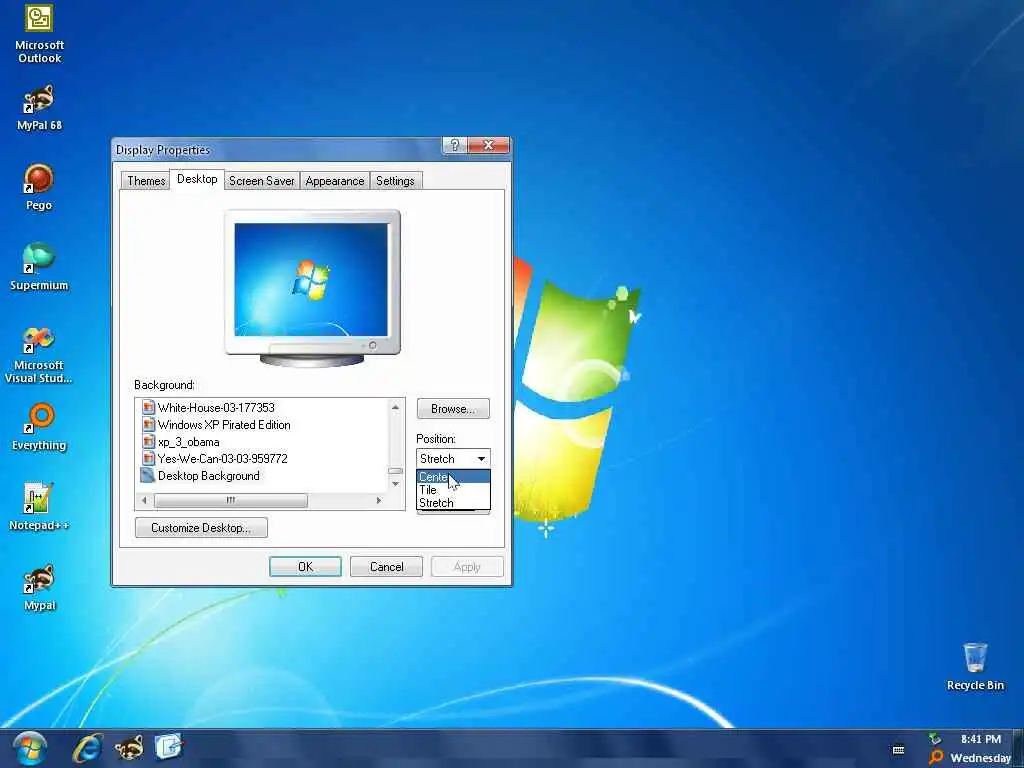
Task: Switch to the Settings tab
Action: [x=395, y=181]
